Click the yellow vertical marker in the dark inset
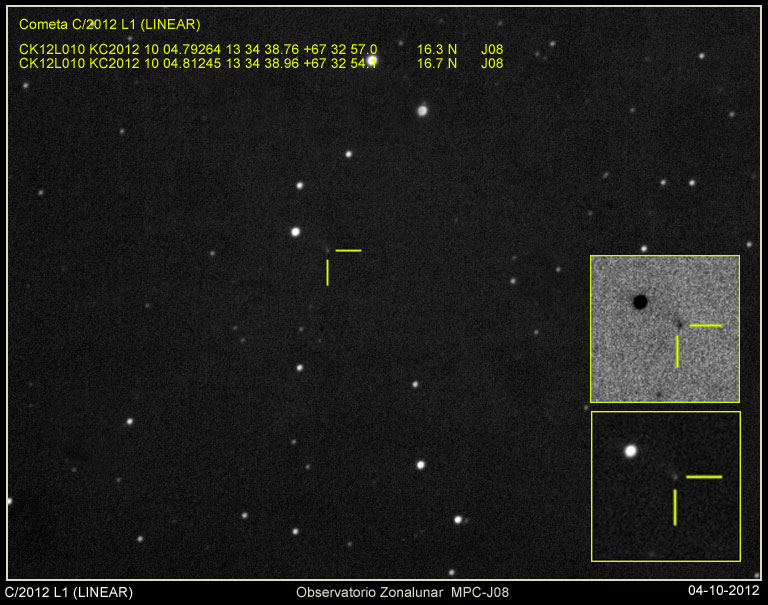The width and height of the screenshot is (768, 605). (x=675, y=507)
